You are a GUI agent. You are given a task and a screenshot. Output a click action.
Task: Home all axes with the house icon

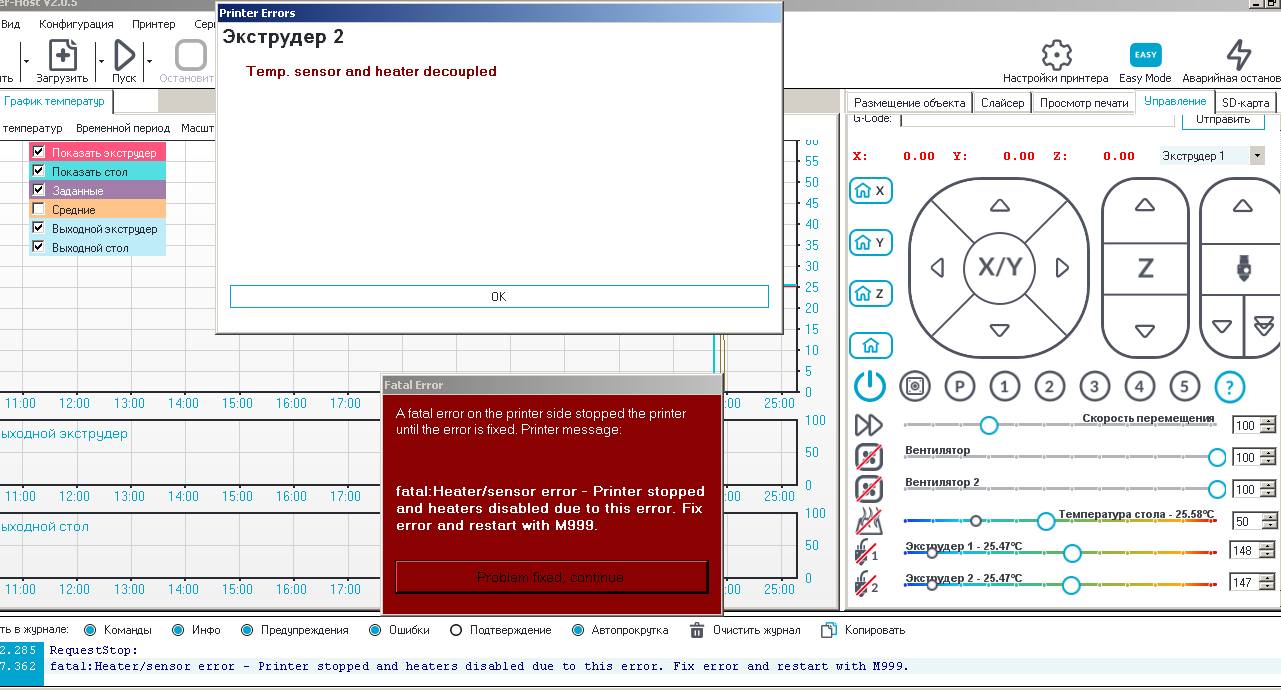pyautogui.click(x=870, y=345)
